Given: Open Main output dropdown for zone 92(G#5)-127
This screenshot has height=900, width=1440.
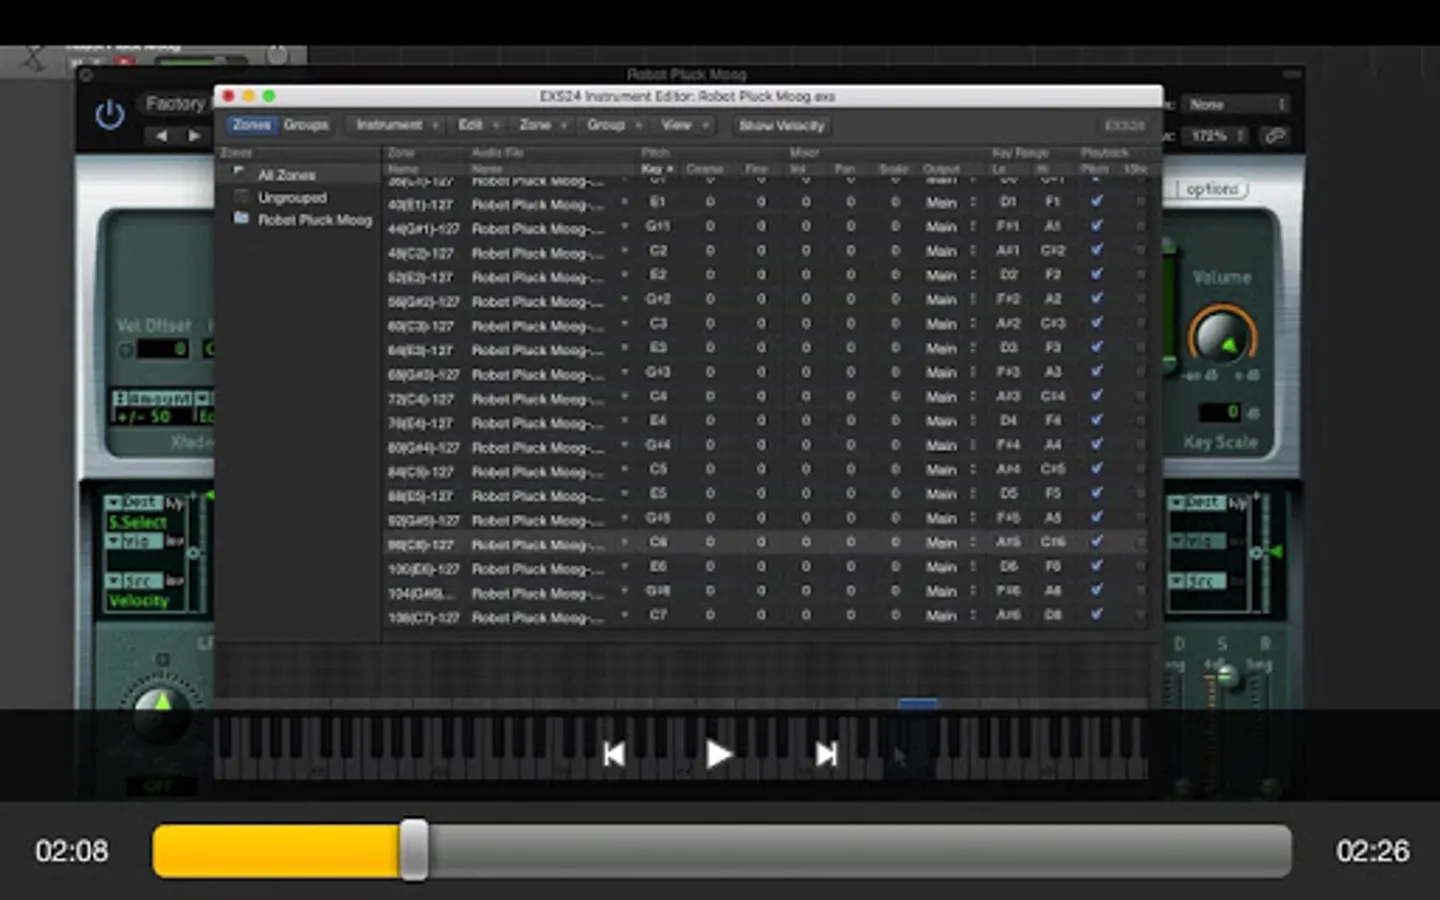Looking at the screenshot, I should tap(949, 519).
